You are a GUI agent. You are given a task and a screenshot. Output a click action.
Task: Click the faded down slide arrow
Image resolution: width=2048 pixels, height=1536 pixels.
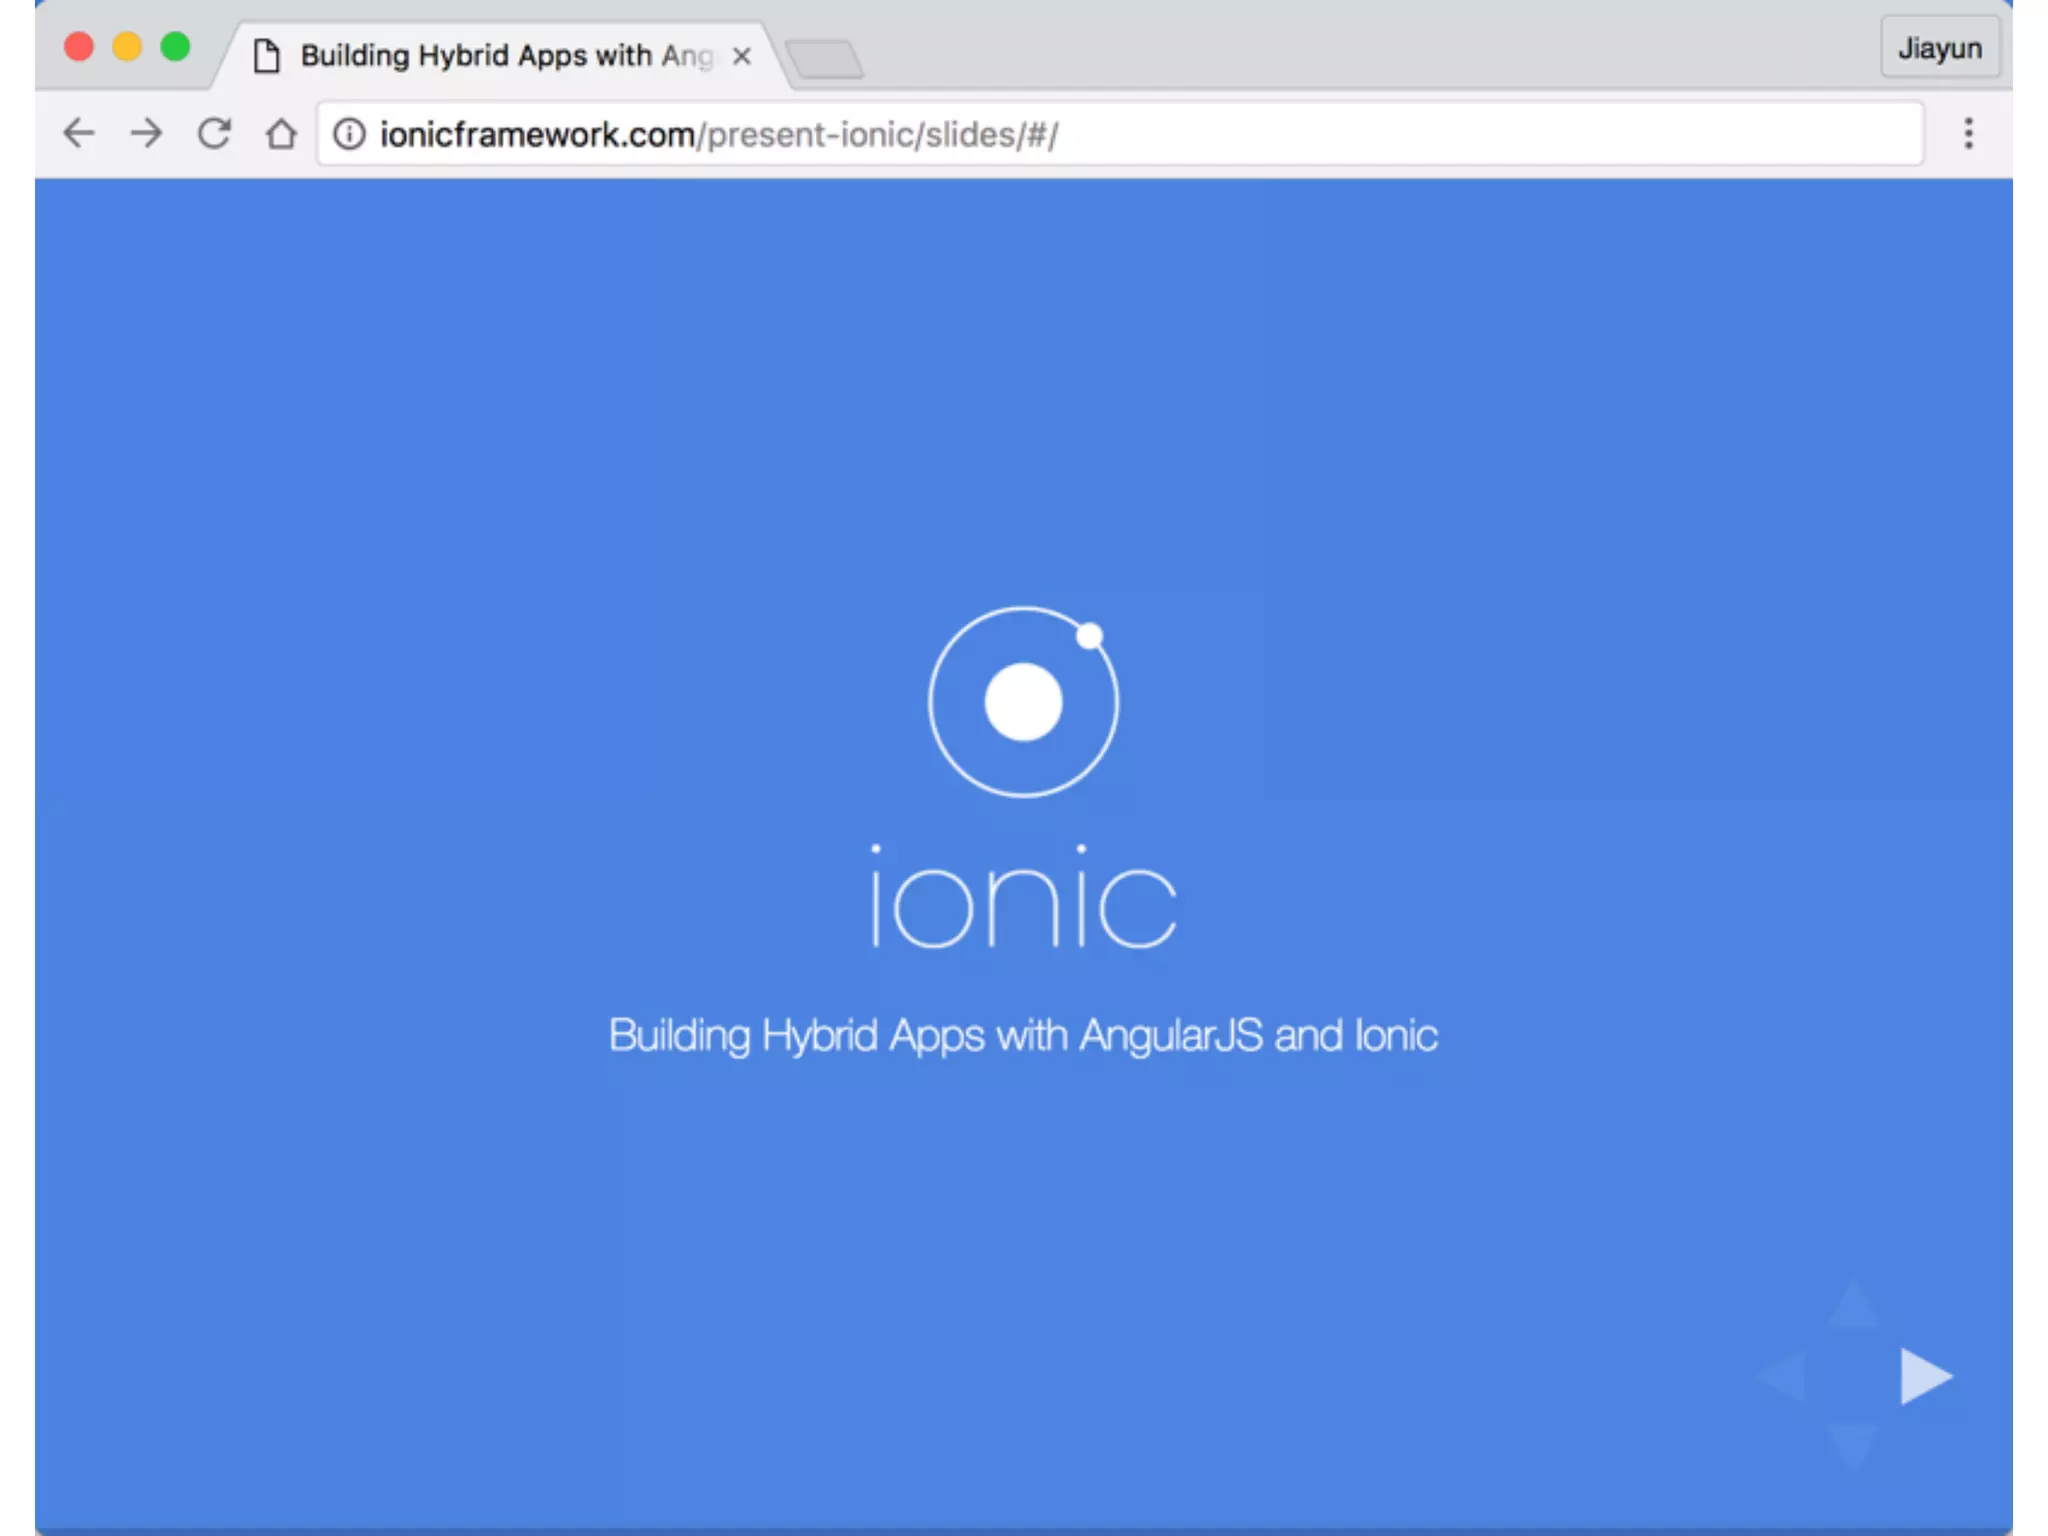click(1853, 1445)
